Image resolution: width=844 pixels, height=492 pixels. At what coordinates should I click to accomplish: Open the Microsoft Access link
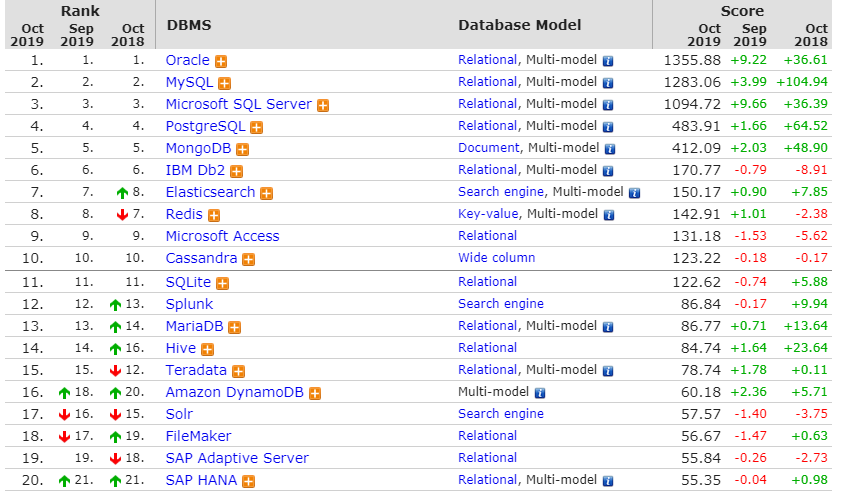click(222, 236)
